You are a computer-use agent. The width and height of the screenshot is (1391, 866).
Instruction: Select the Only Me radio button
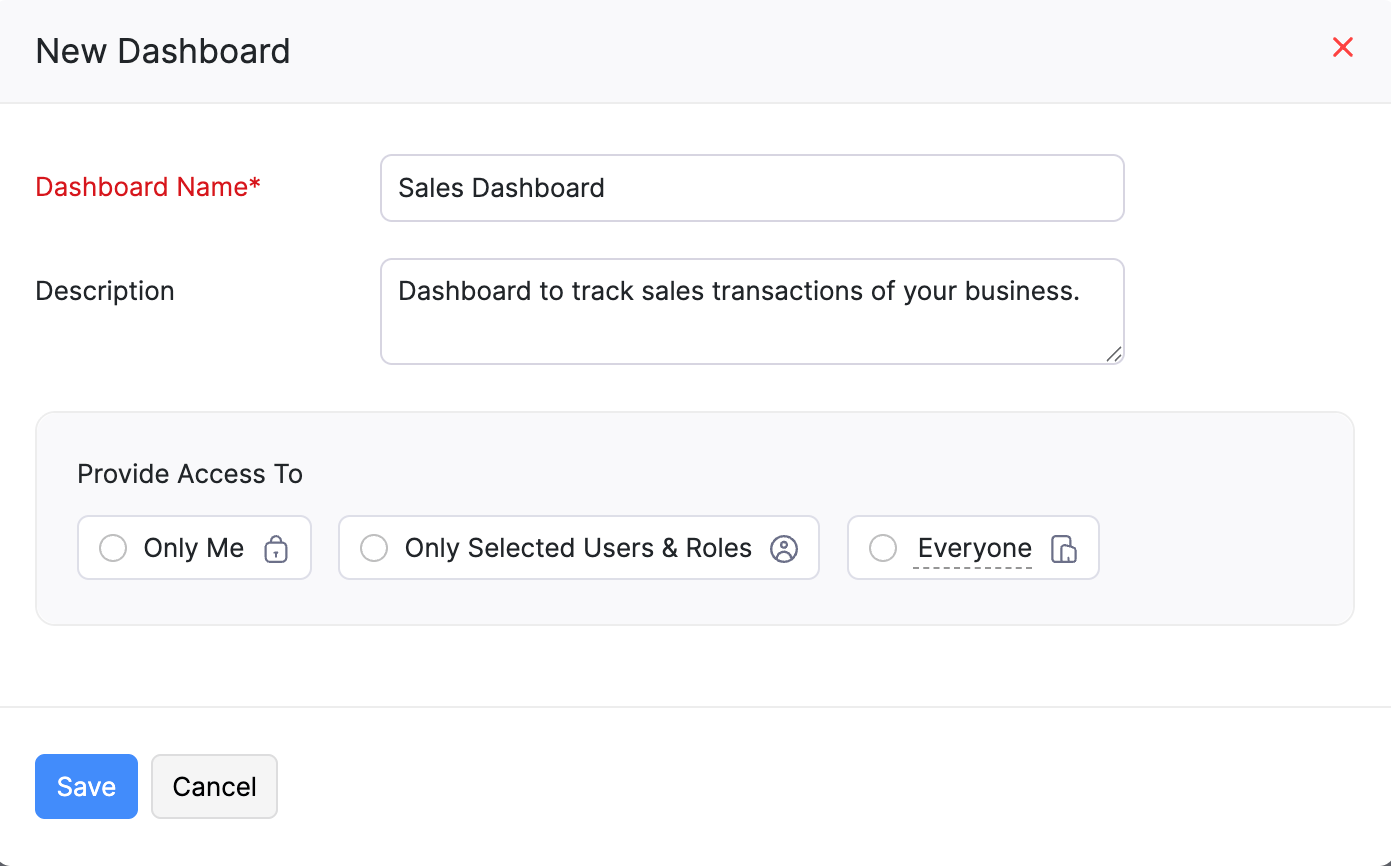tap(112, 547)
